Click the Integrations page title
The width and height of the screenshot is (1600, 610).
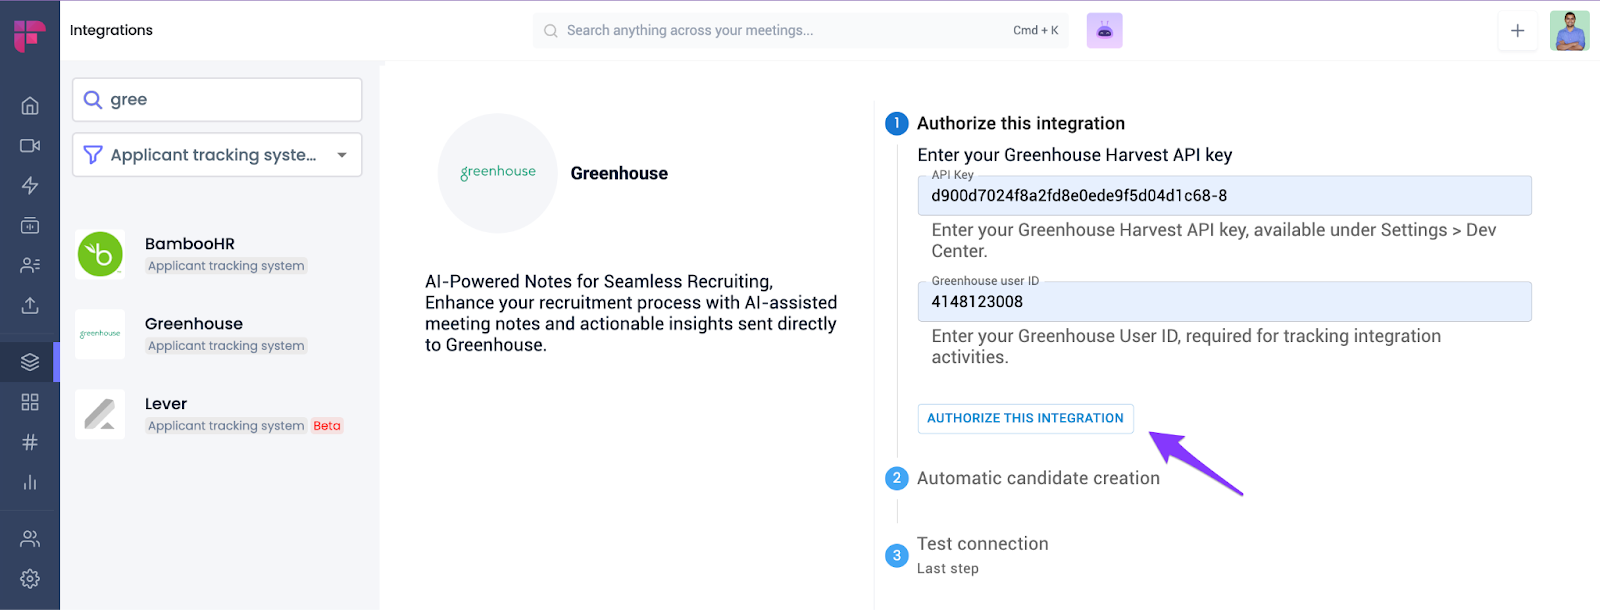click(x=111, y=30)
